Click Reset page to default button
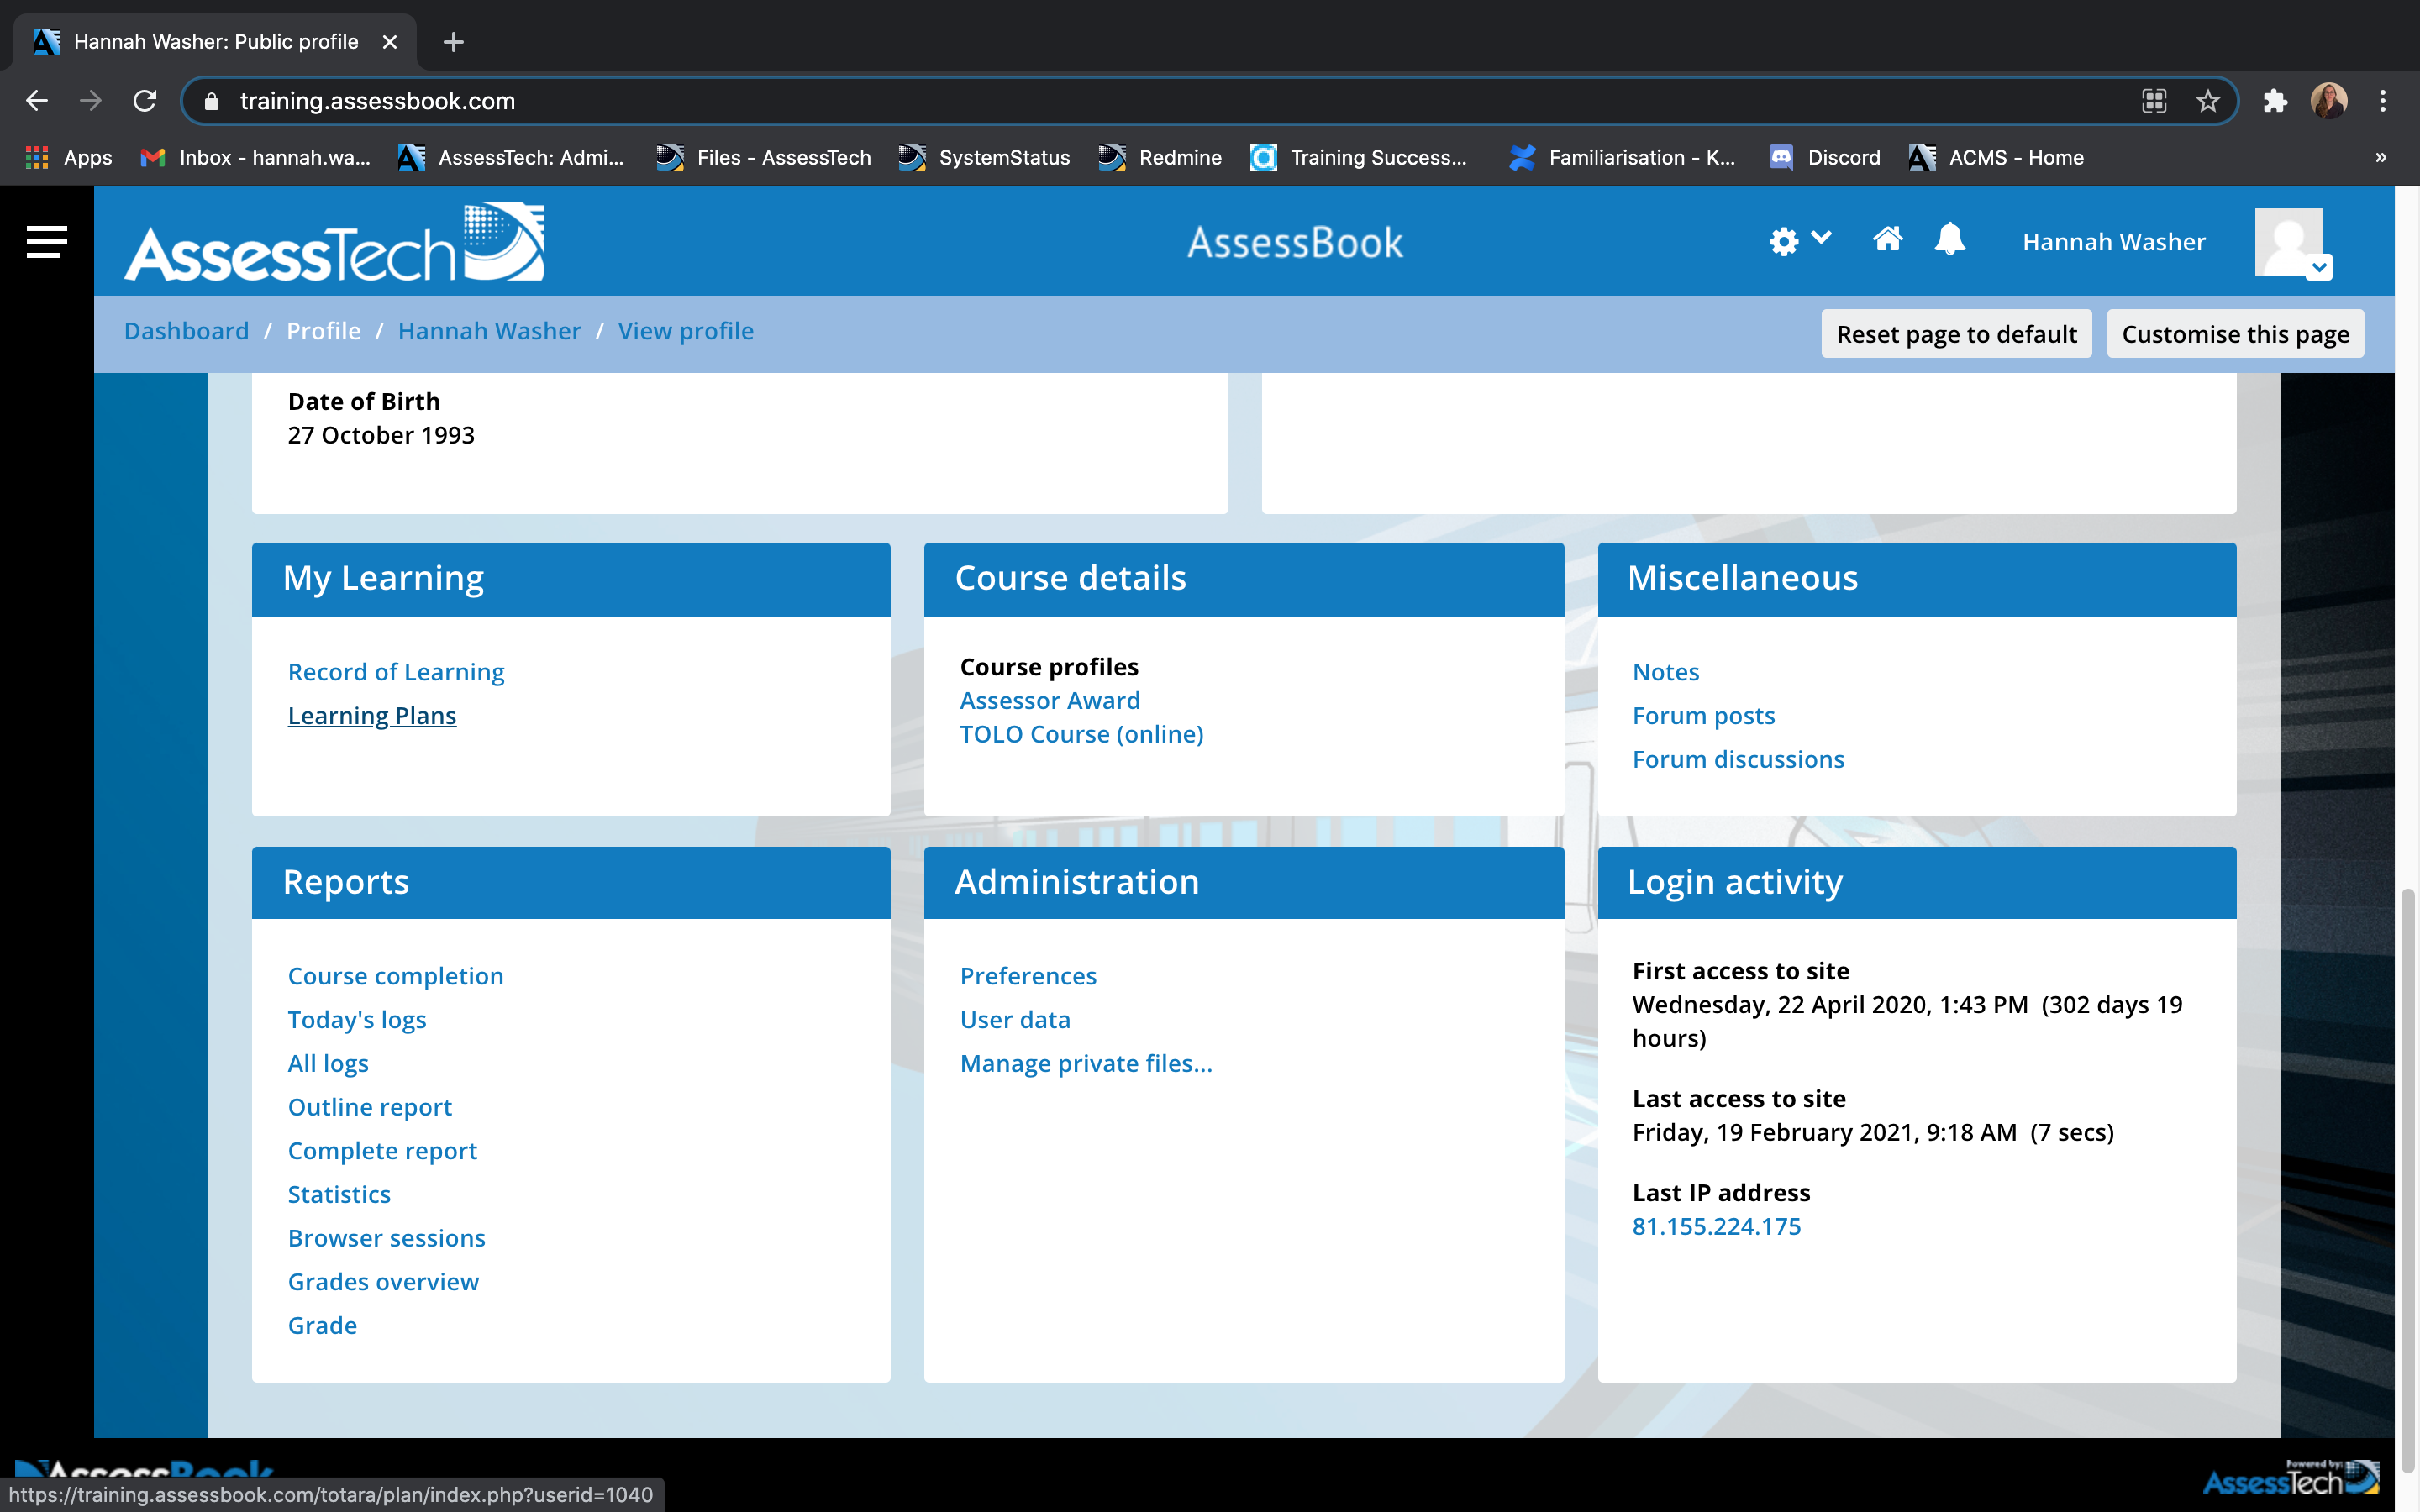This screenshot has width=2420, height=1512. 1956,334
